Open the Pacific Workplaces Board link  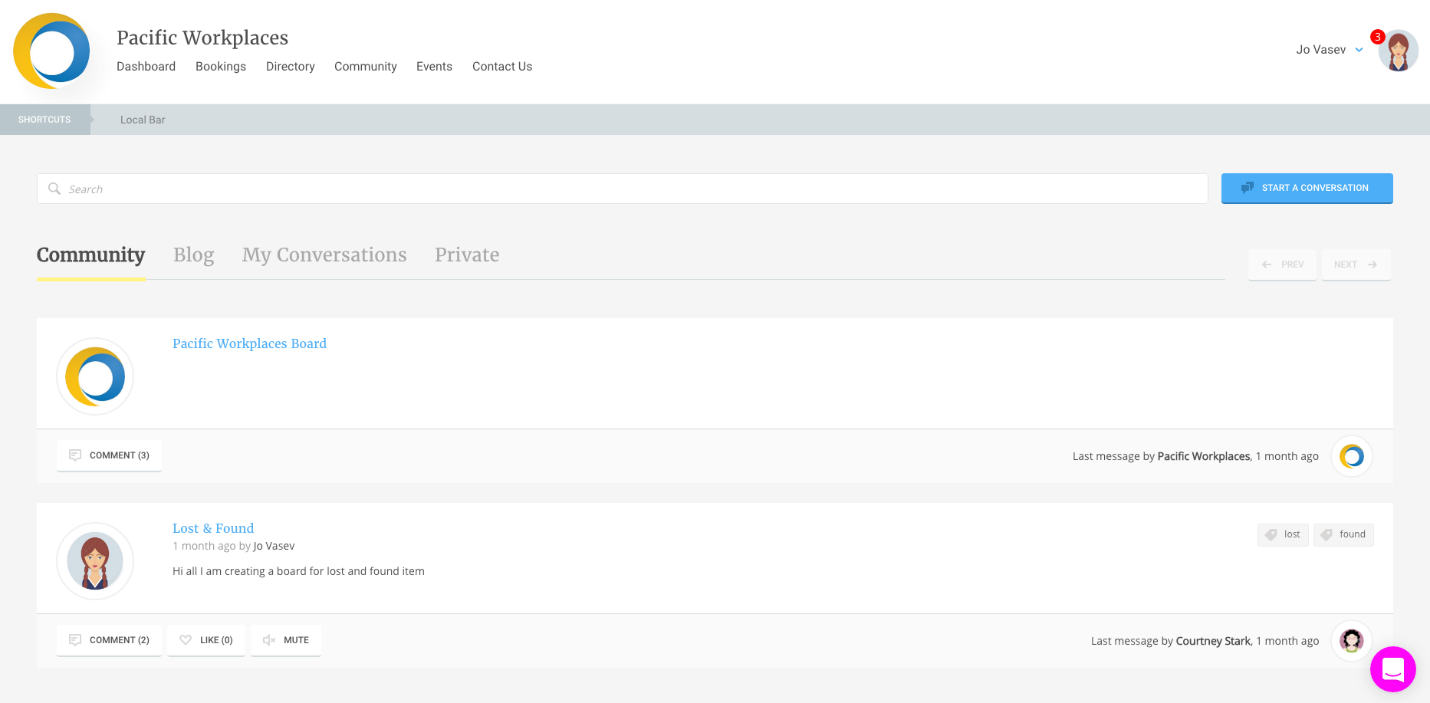tap(249, 344)
